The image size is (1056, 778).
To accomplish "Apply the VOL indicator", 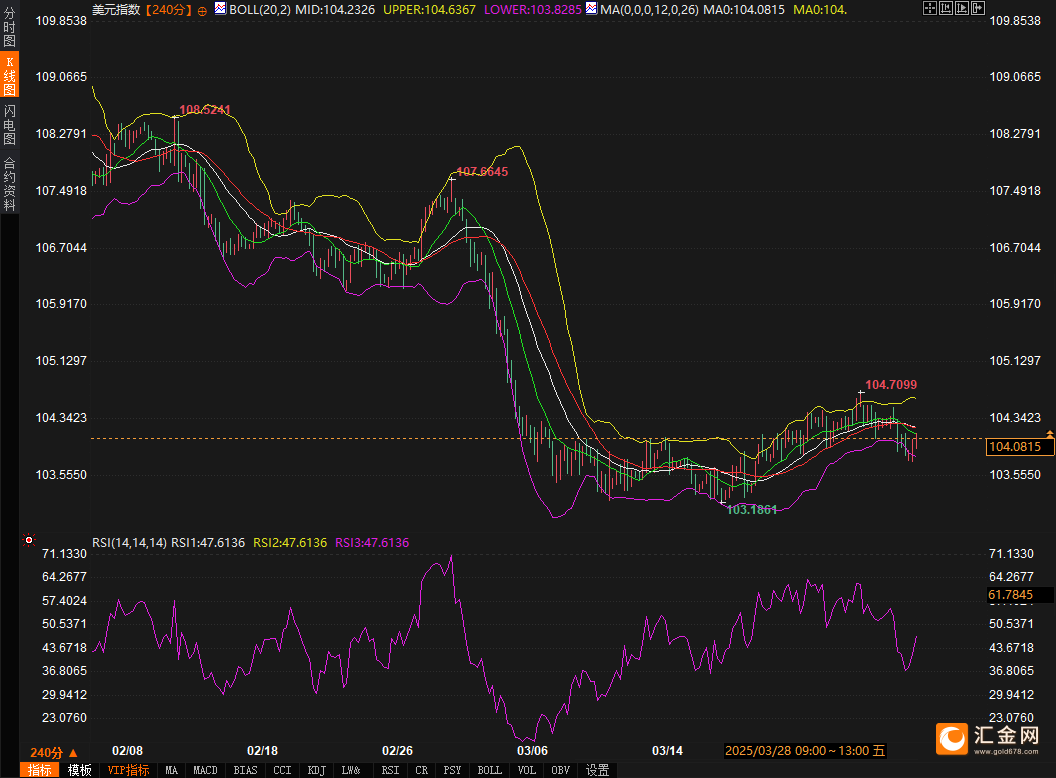I will 527,770.
